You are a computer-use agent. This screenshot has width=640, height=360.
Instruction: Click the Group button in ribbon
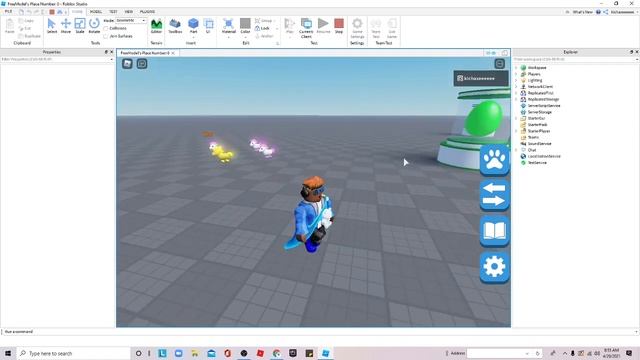coord(263,20)
